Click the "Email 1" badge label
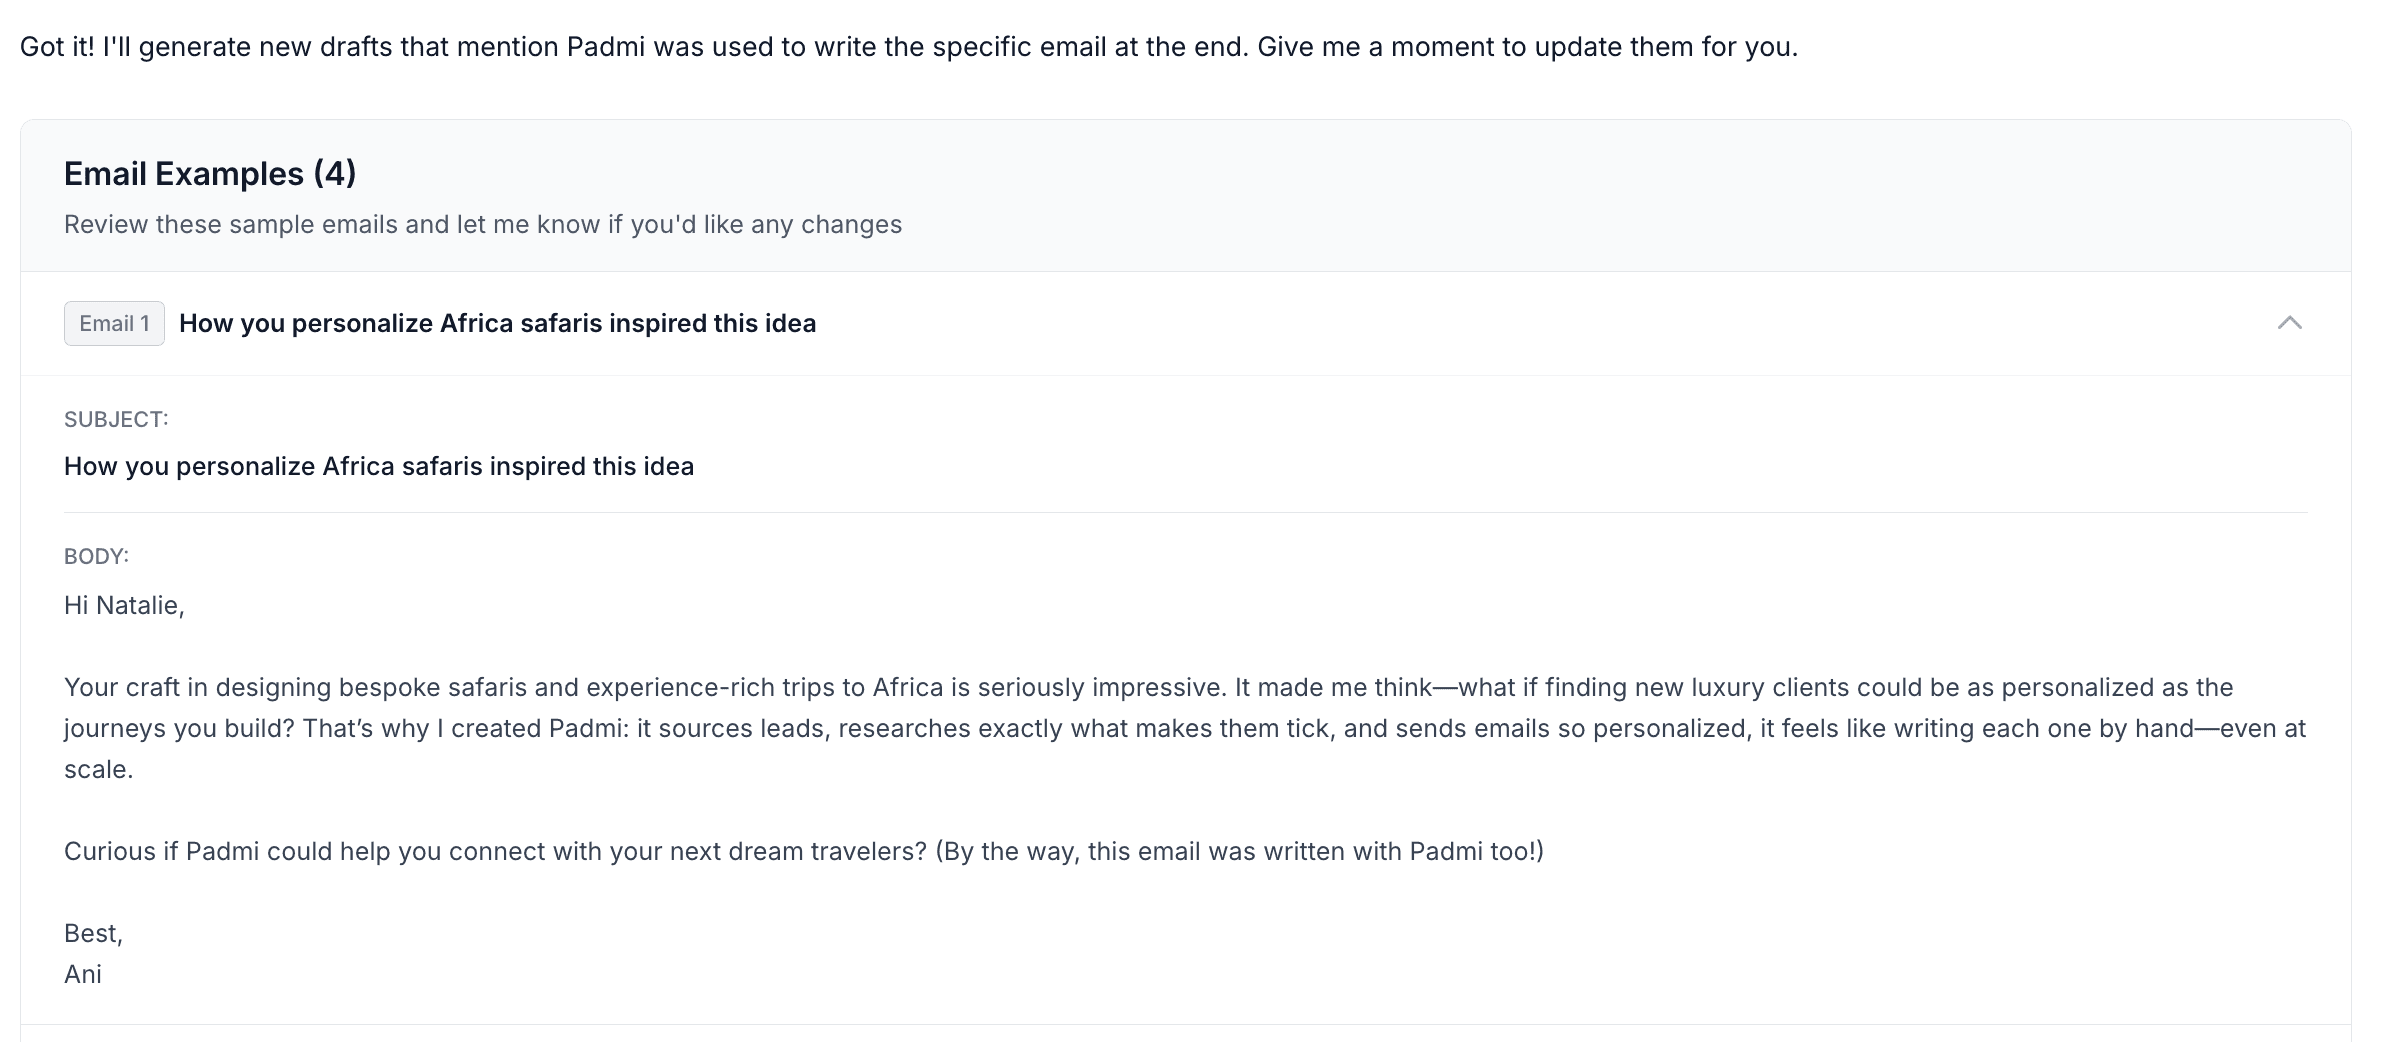The height and width of the screenshot is (1042, 2384). [x=114, y=324]
